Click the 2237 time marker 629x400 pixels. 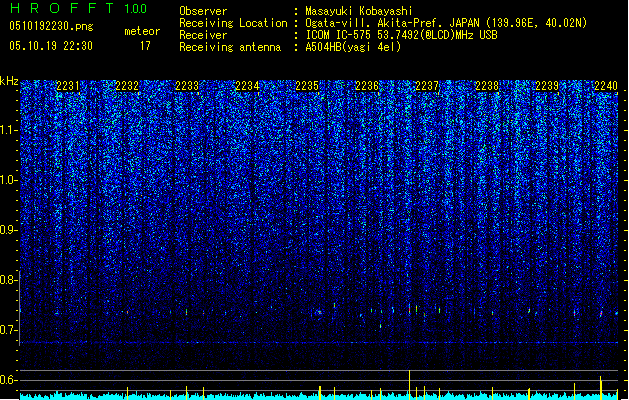(427, 86)
